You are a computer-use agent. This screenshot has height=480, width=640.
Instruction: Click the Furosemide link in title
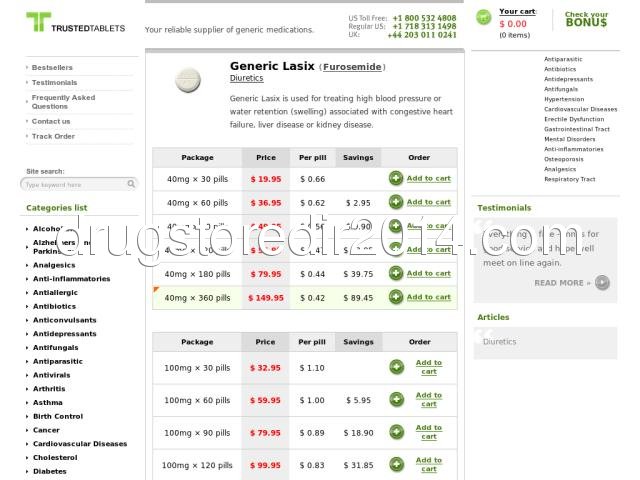[x=352, y=67]
